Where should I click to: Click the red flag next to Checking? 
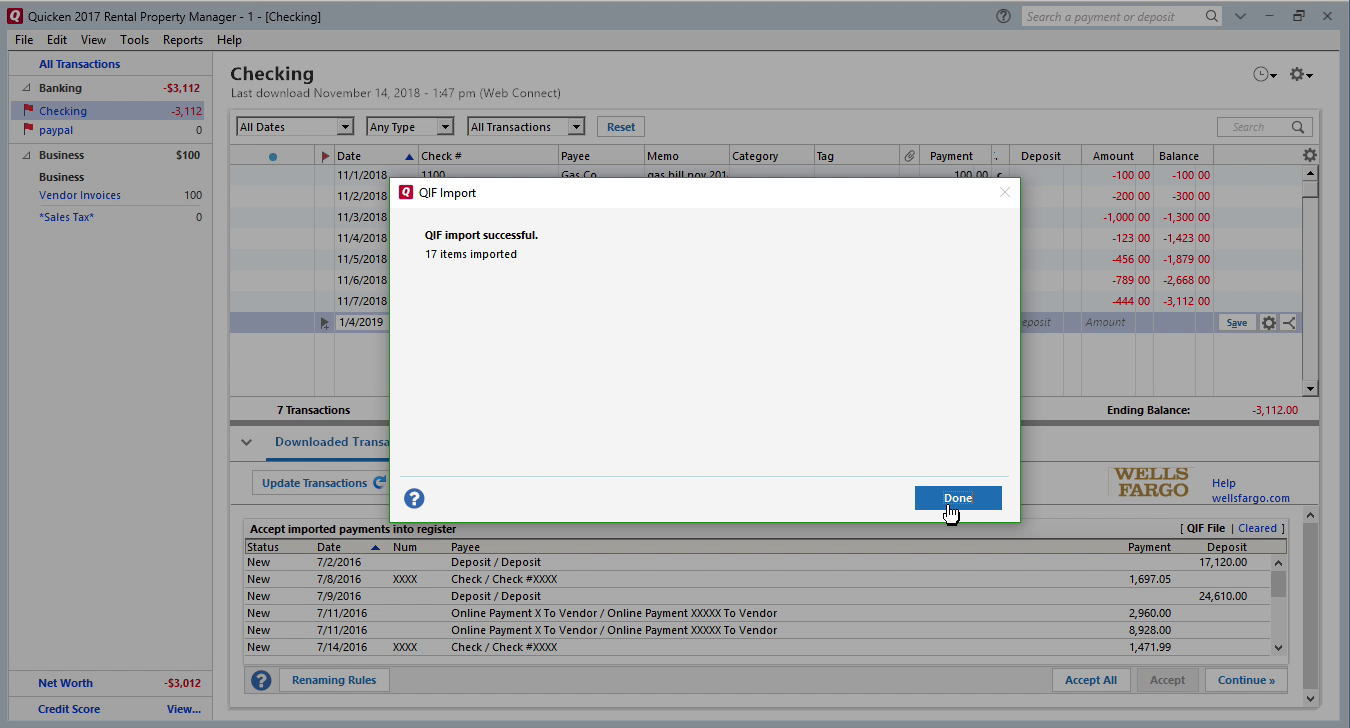28,111
